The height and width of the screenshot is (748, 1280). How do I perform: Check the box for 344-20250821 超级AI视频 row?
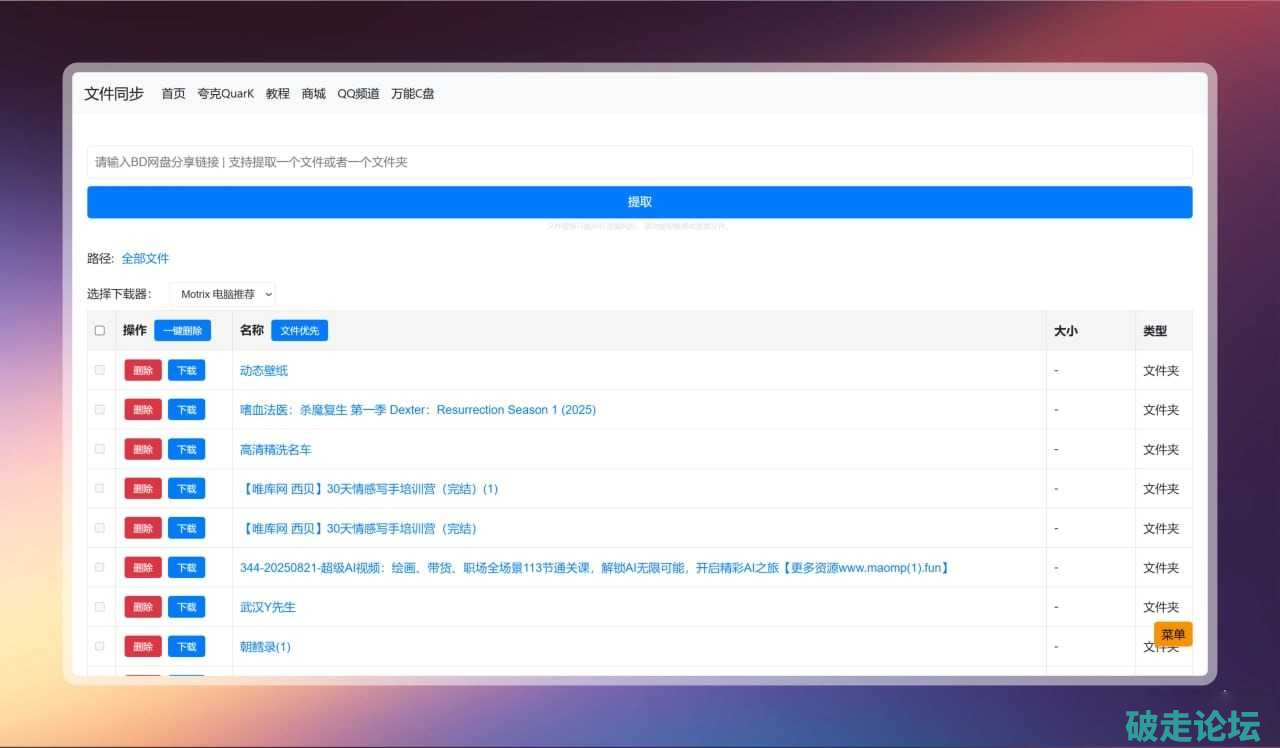coord(99,567)
